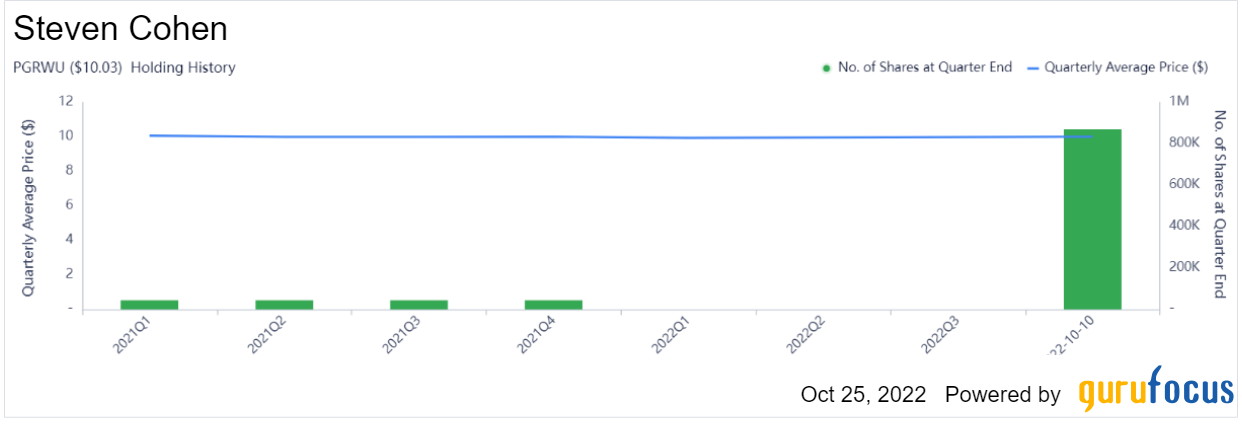Select the 2021Q4 green bar
Viewport: 1242px width, 425px height.
tap(553, 304)
